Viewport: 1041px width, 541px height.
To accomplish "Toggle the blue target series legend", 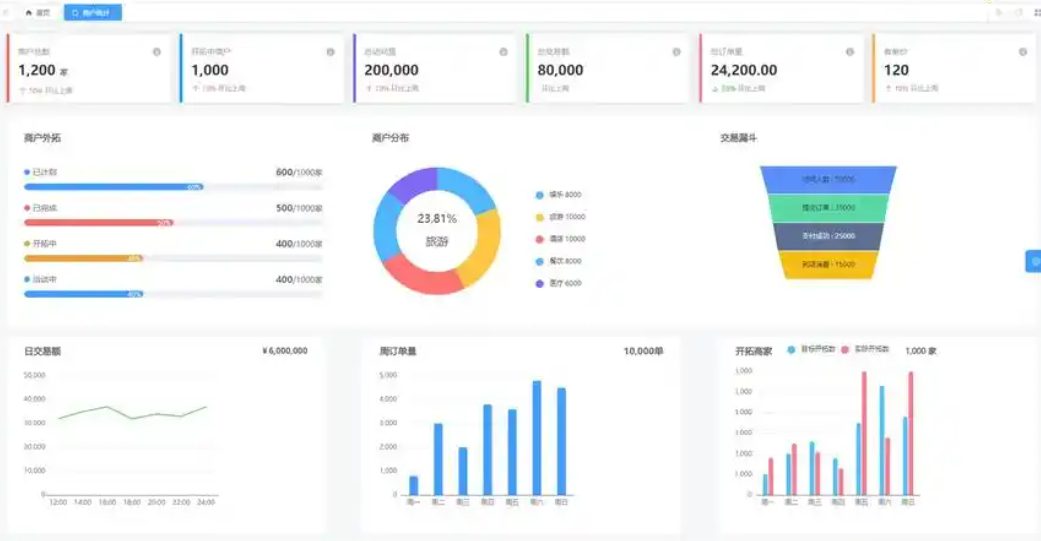I will coord(811,349).
